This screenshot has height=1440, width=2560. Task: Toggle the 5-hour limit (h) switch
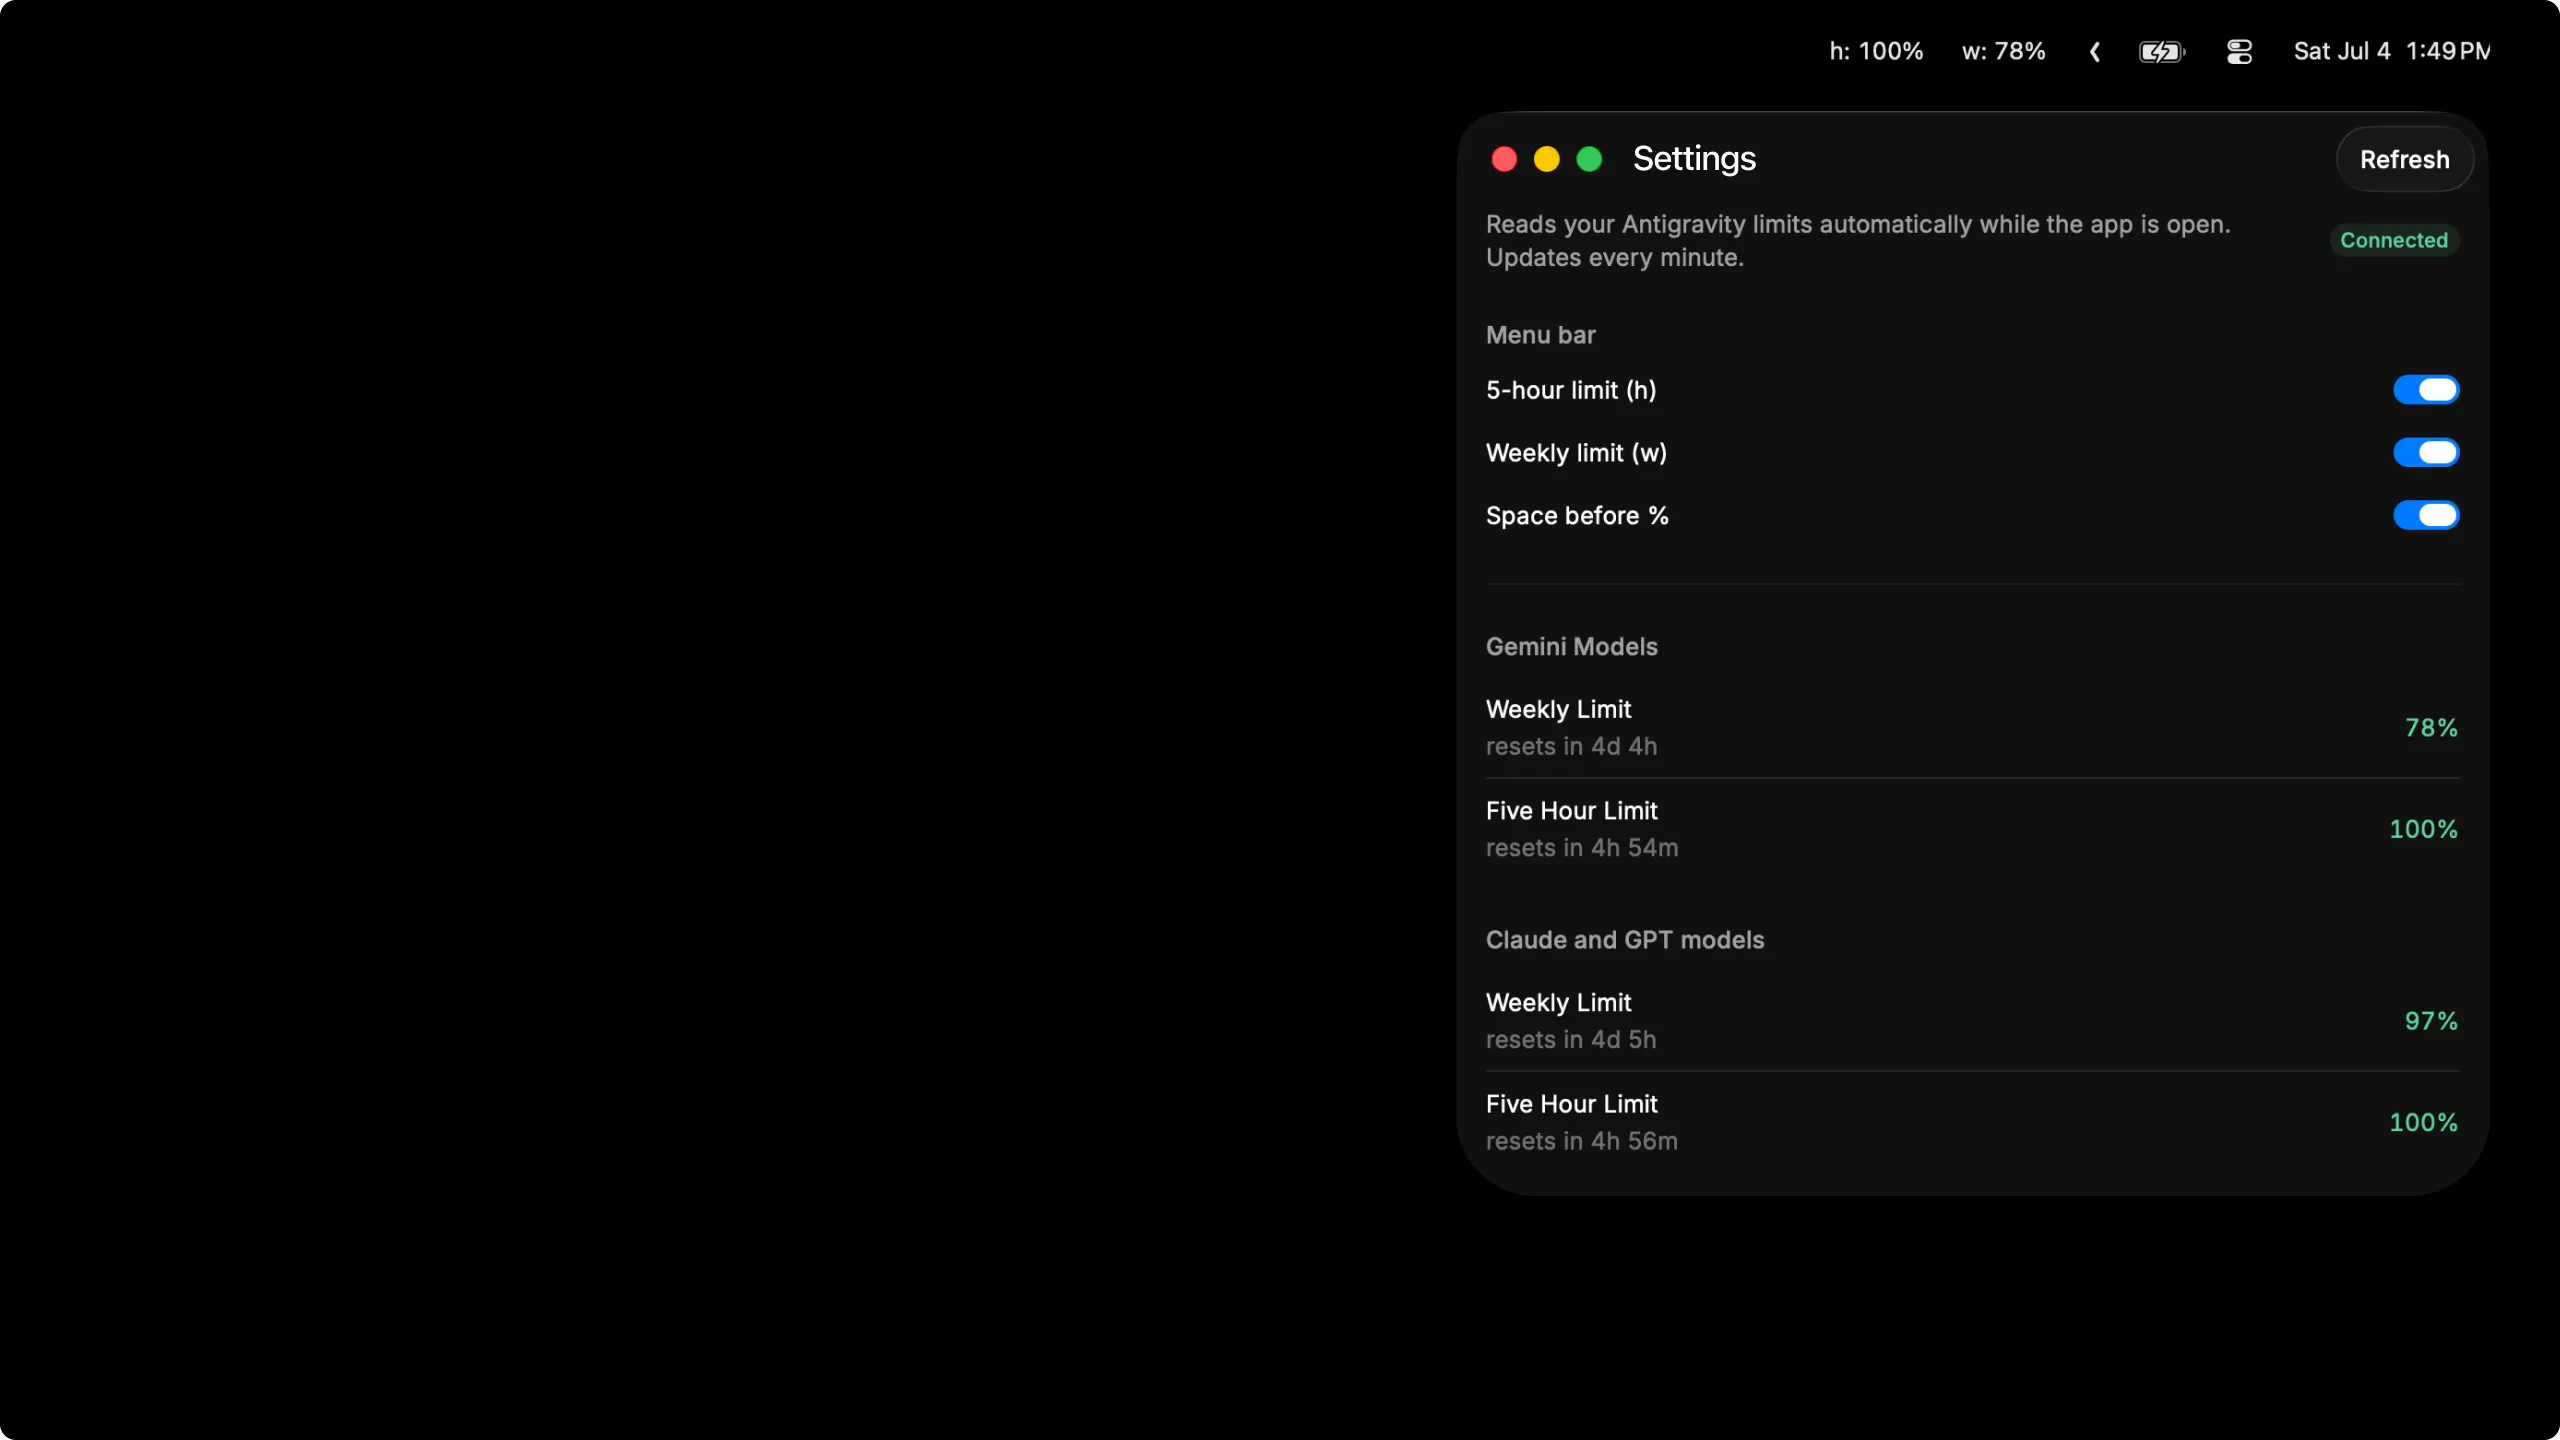tap(2425, 390)
